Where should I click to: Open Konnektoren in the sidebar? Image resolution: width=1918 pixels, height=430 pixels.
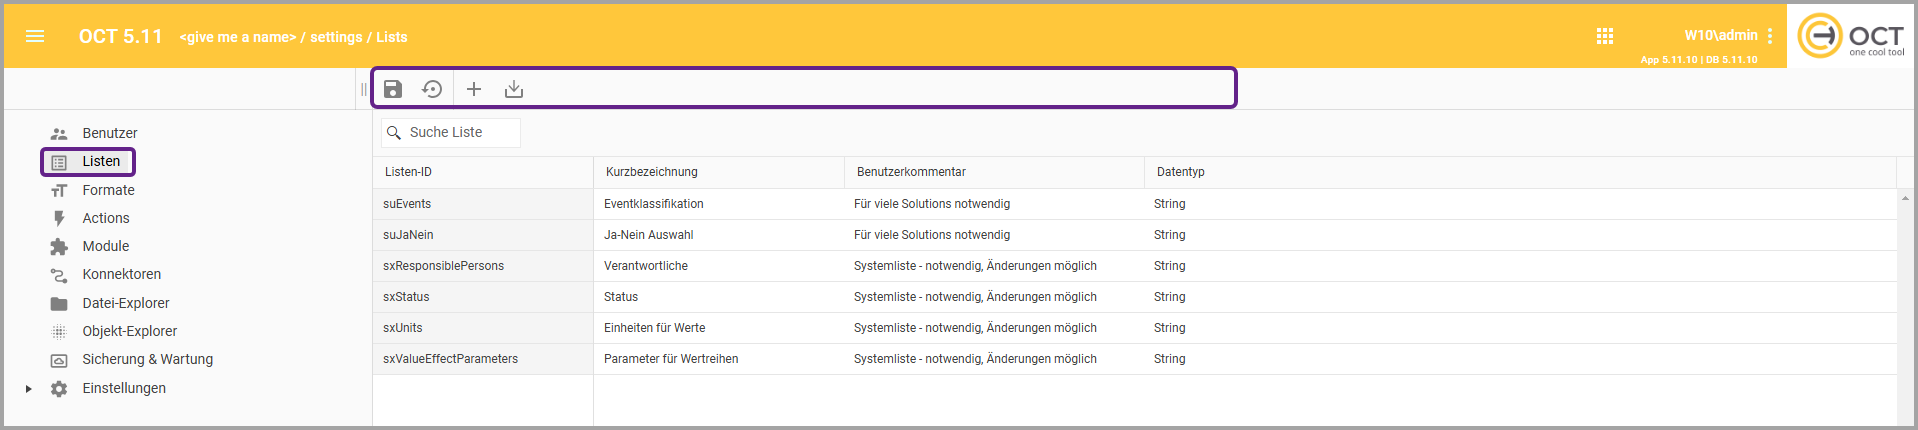121,274
